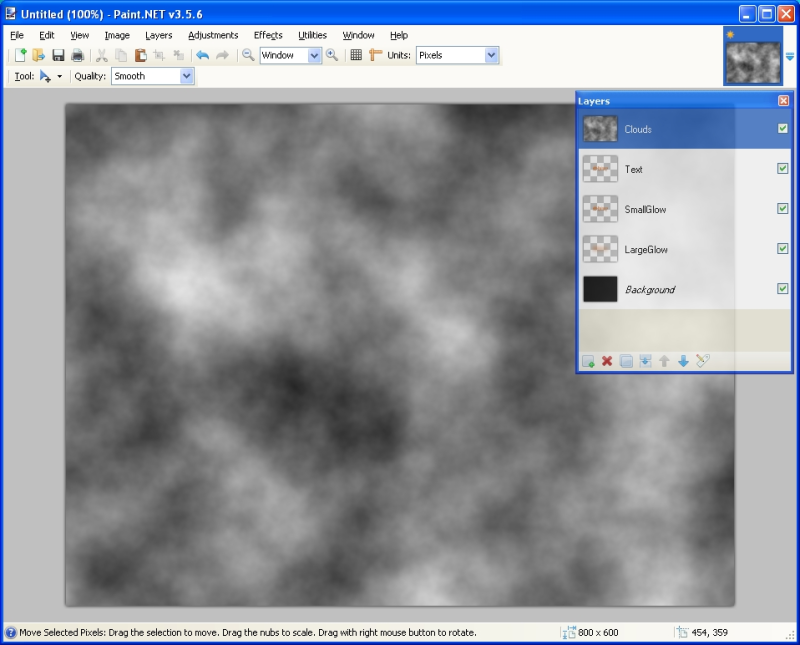800x645 pixels.
Task: Click the Print icon
Action: coord(77,56)
